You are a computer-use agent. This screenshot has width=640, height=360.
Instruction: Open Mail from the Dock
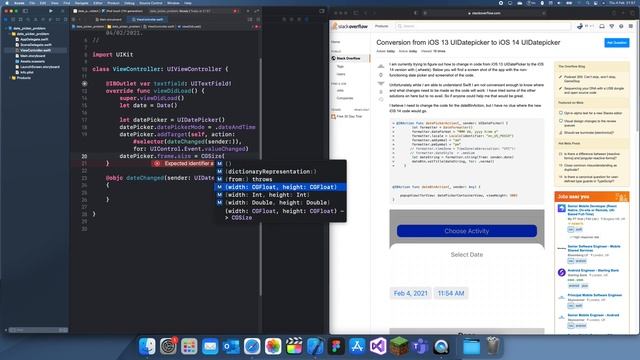210,347
